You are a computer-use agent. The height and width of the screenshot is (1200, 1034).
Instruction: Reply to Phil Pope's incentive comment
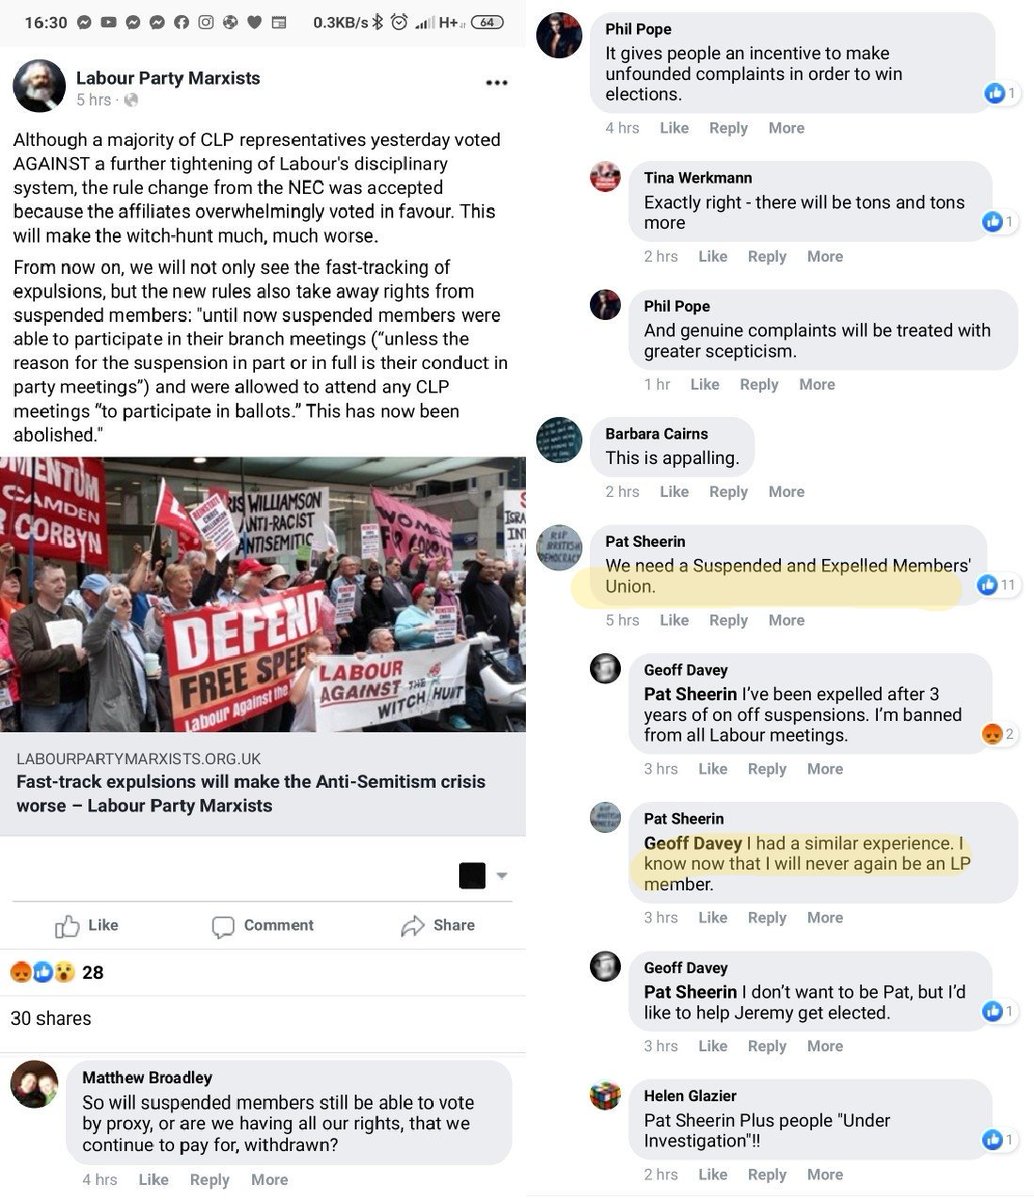(x=728, y=128)
